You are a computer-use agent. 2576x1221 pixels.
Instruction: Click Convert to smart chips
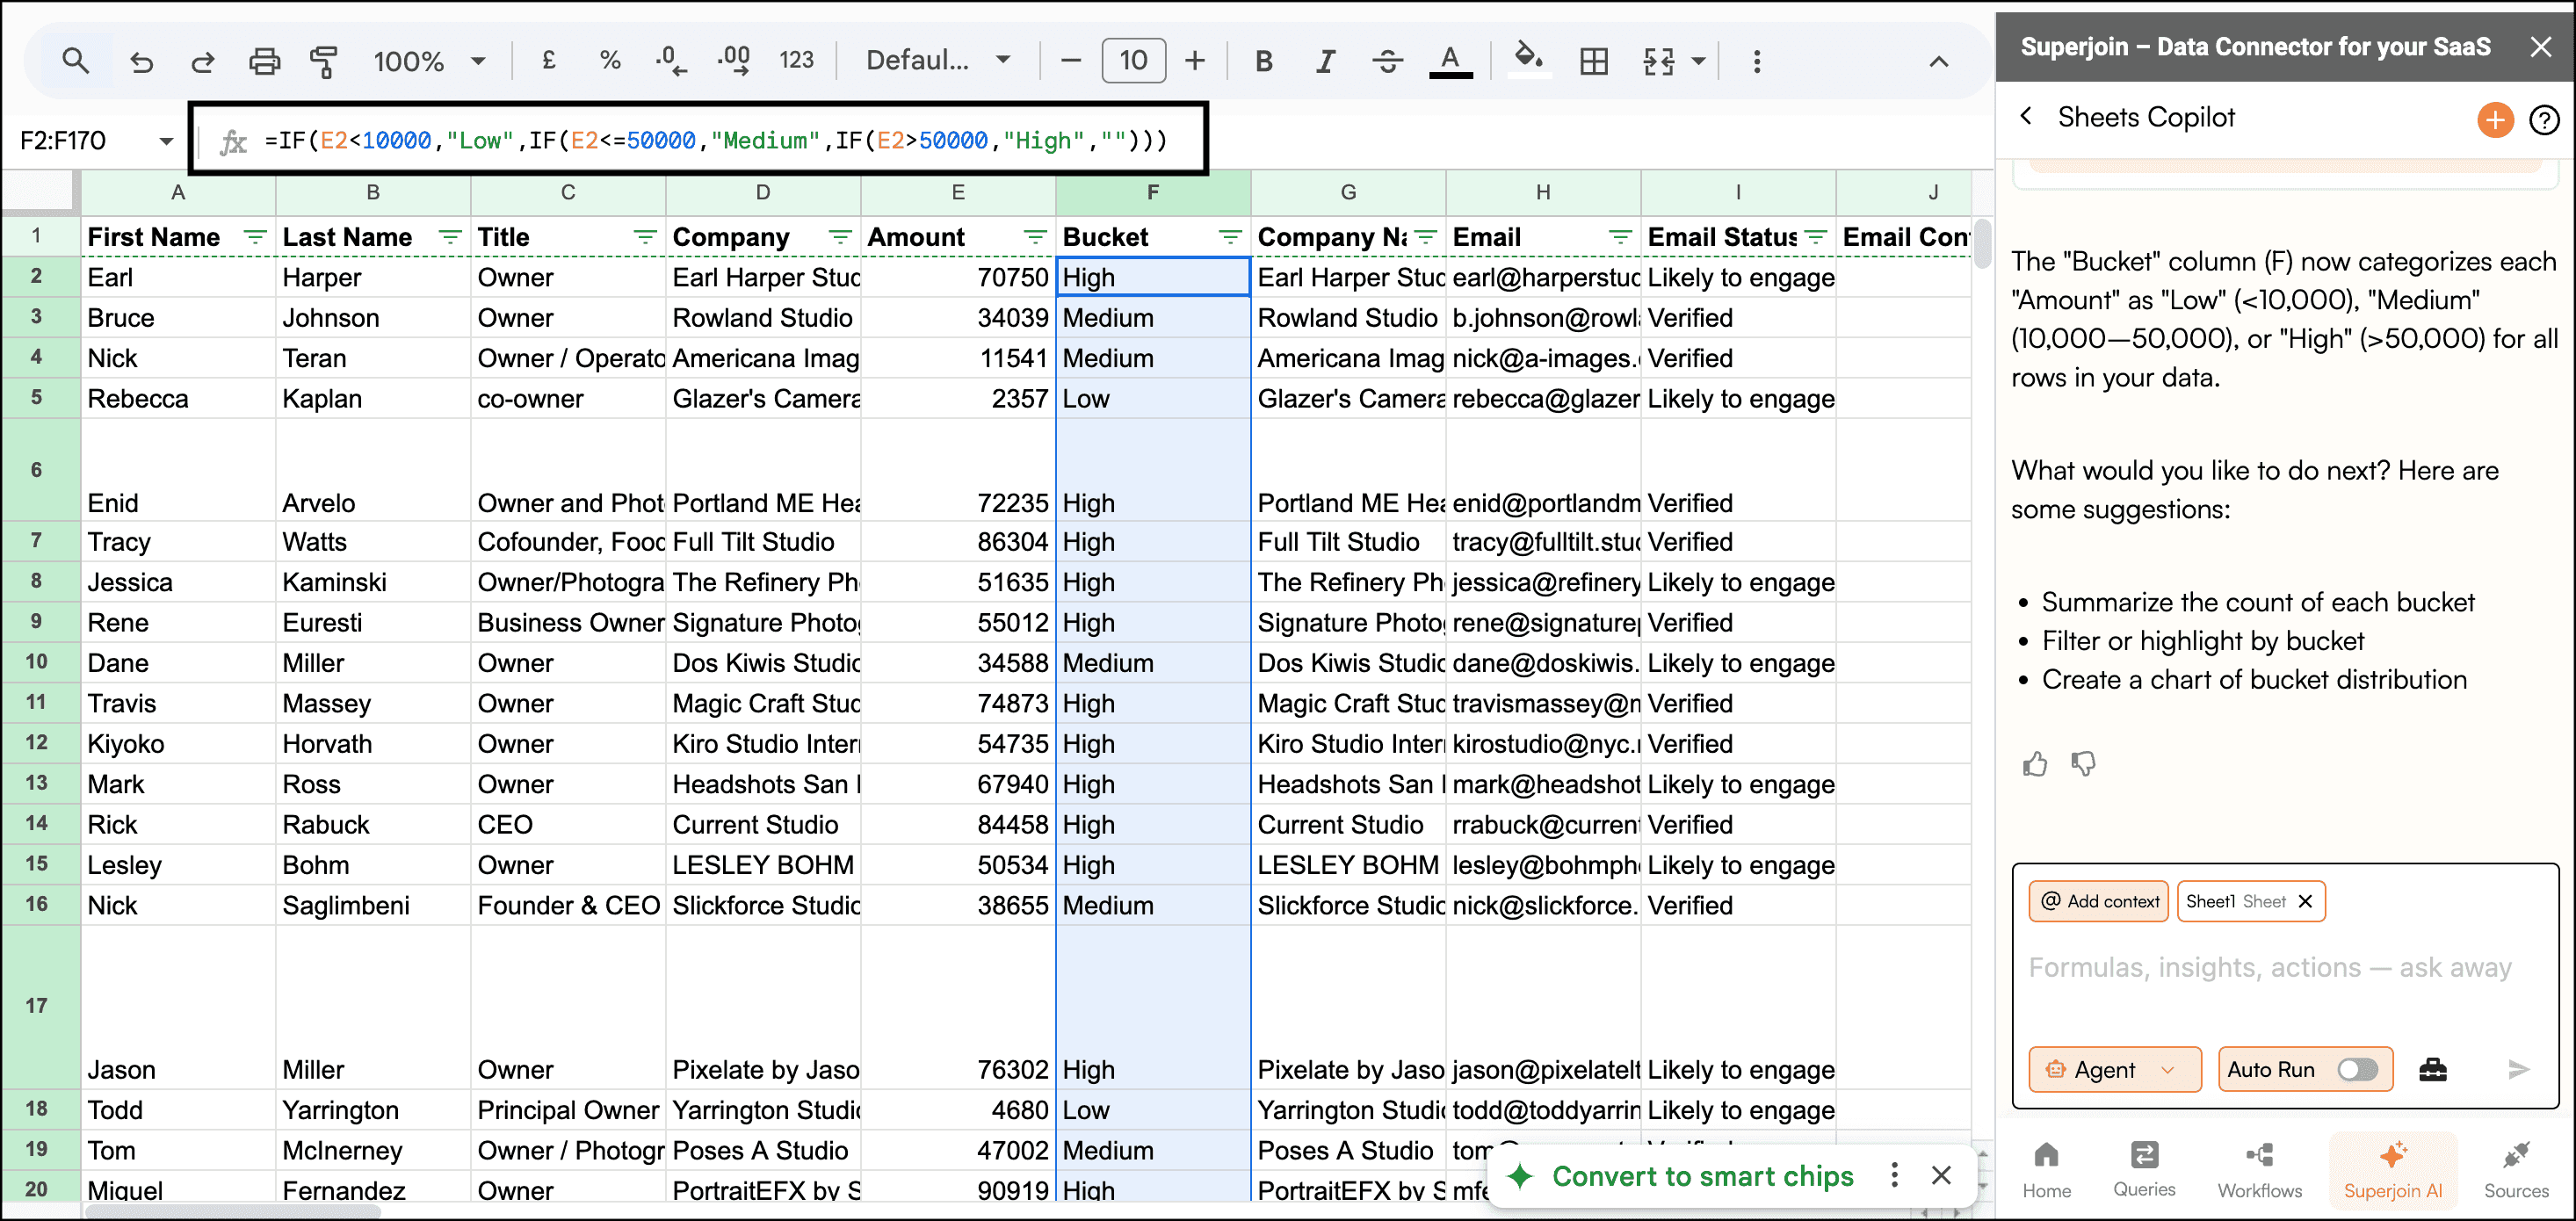pos(1702,1176)
